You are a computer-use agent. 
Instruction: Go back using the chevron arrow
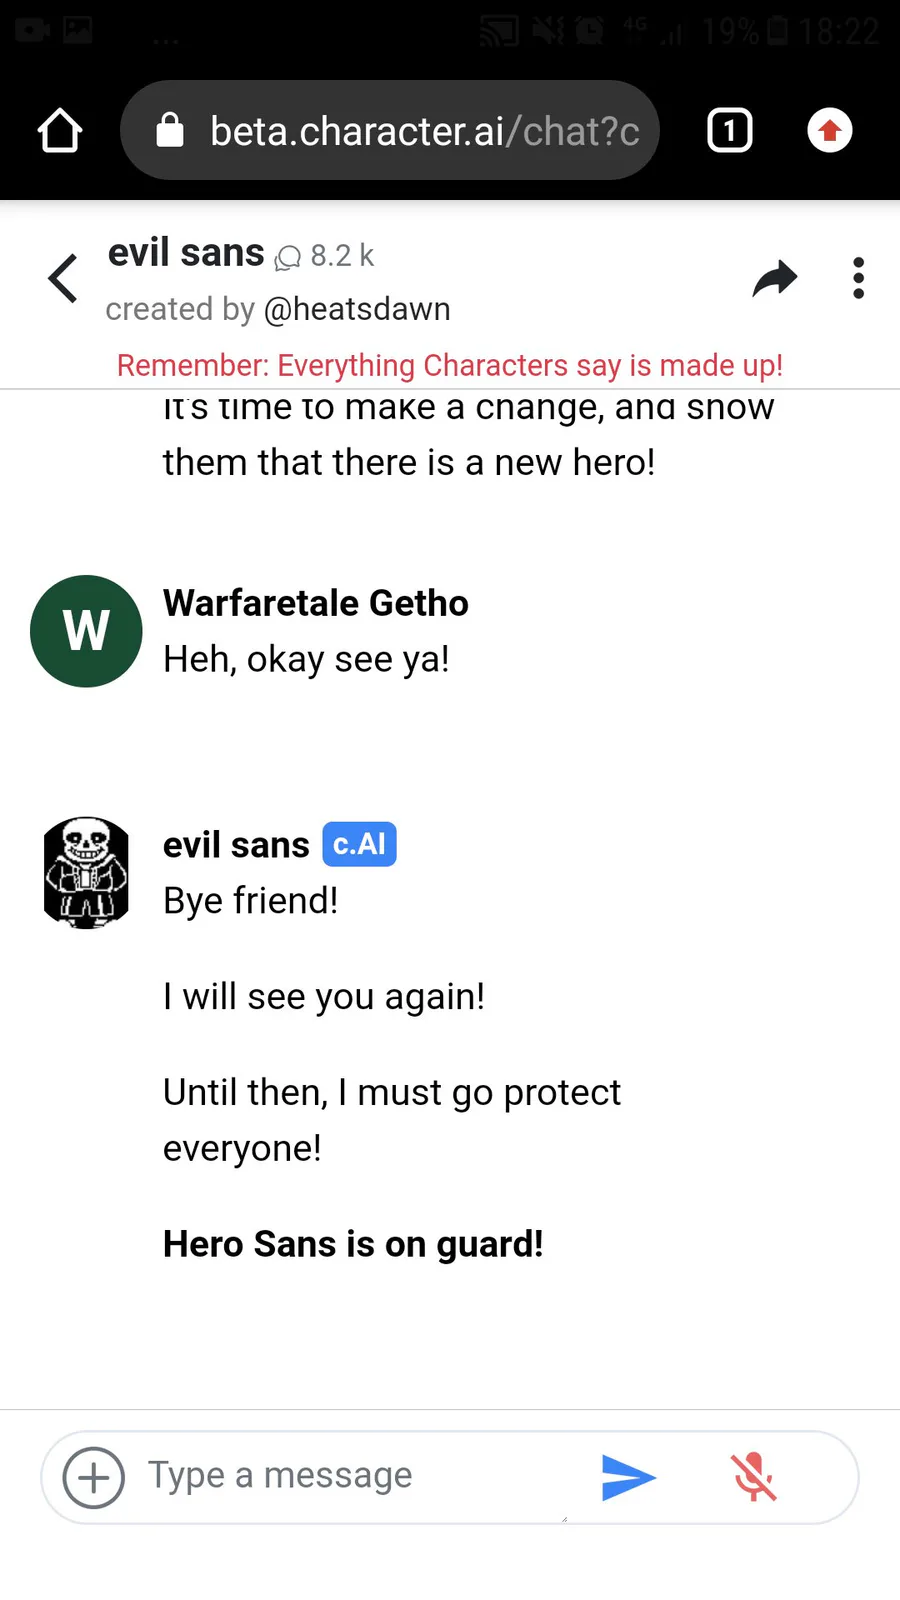coord(63,278)
